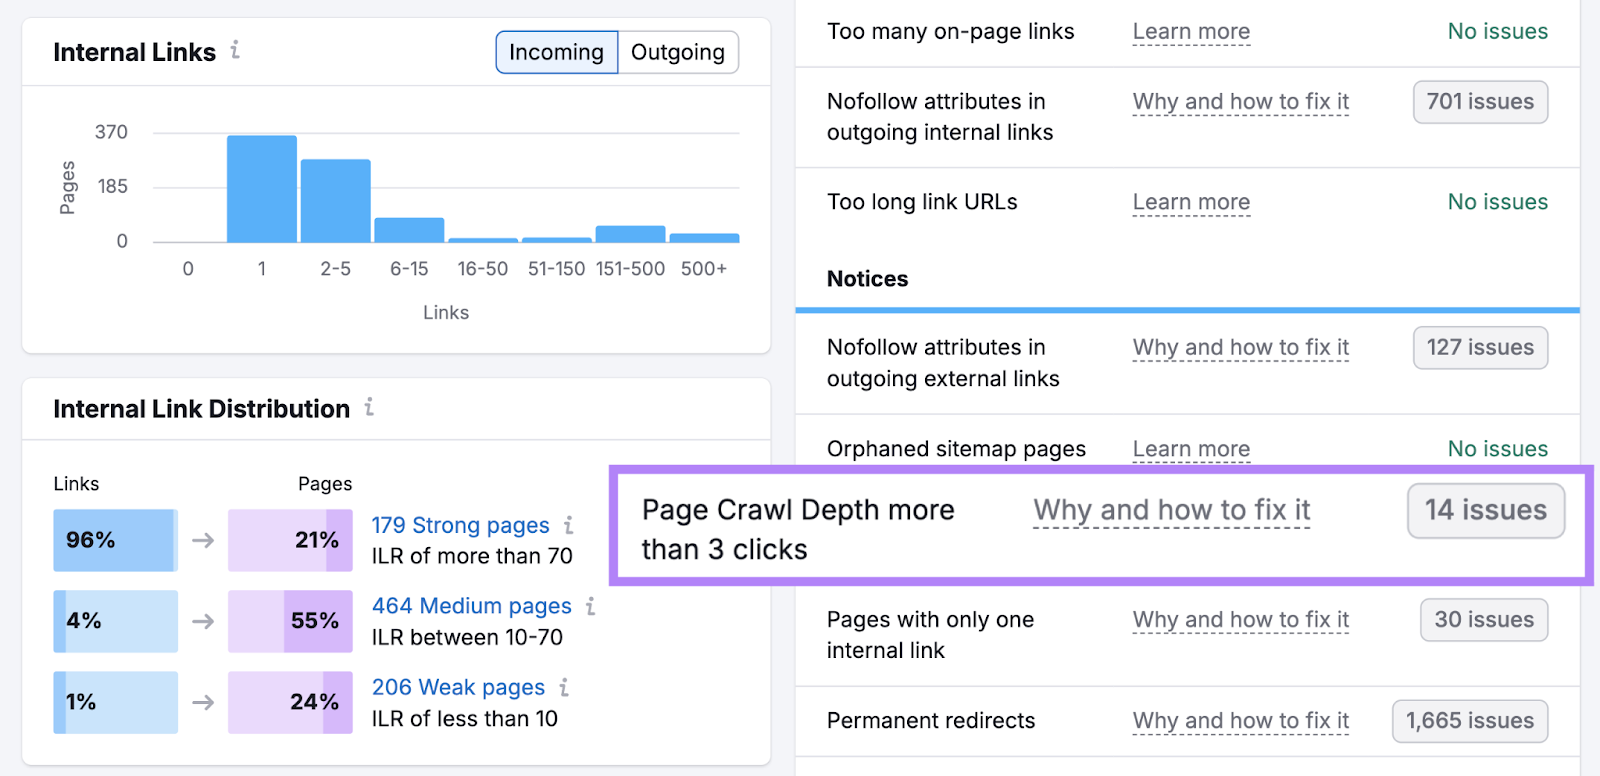1600x776 pixels.
Task: Click info icon next to Medium pages
Action: pyautogui.click(x=590, y=606)
